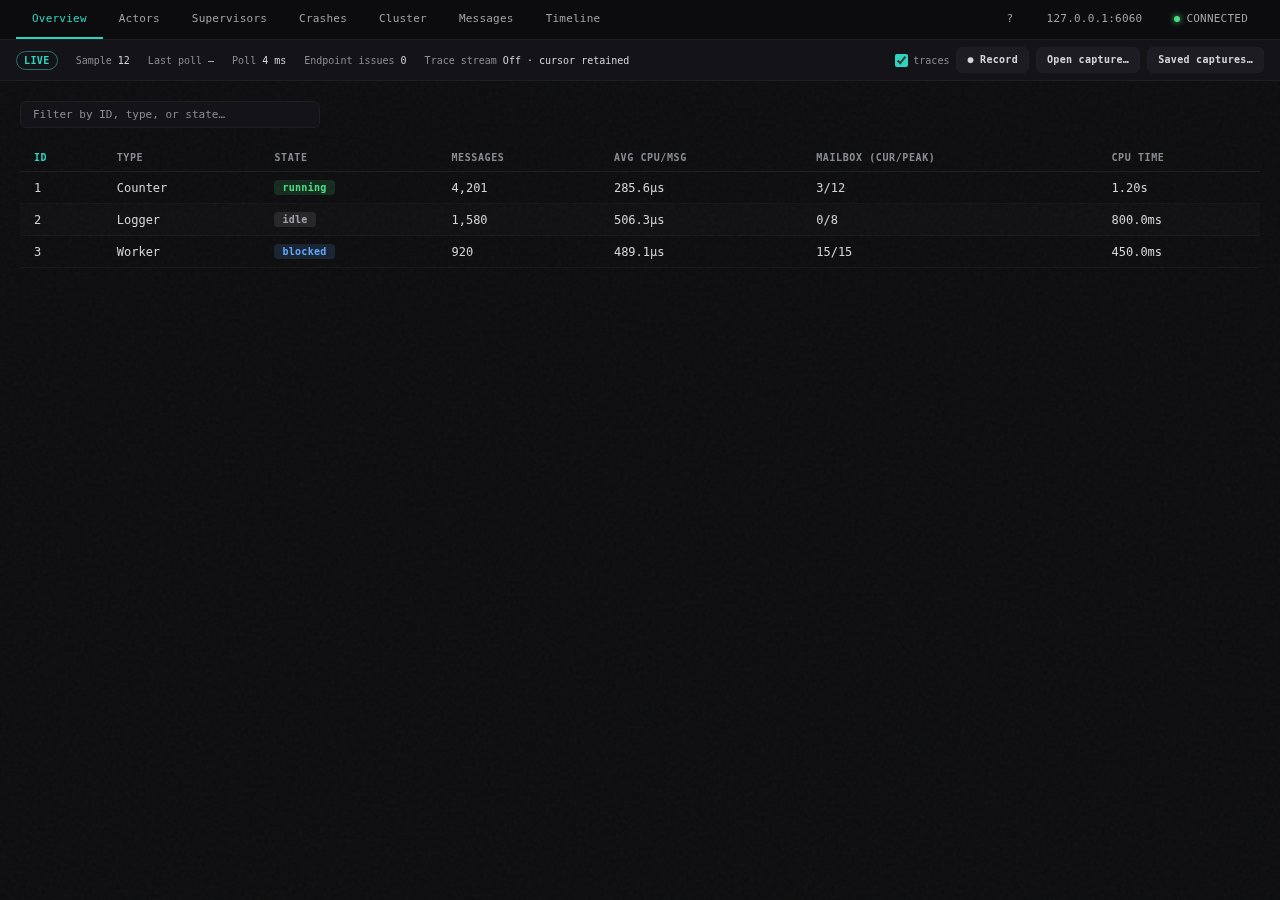1280x900 pixels.
Task: Select the Worker actor row
Action: tap(640, 252)
